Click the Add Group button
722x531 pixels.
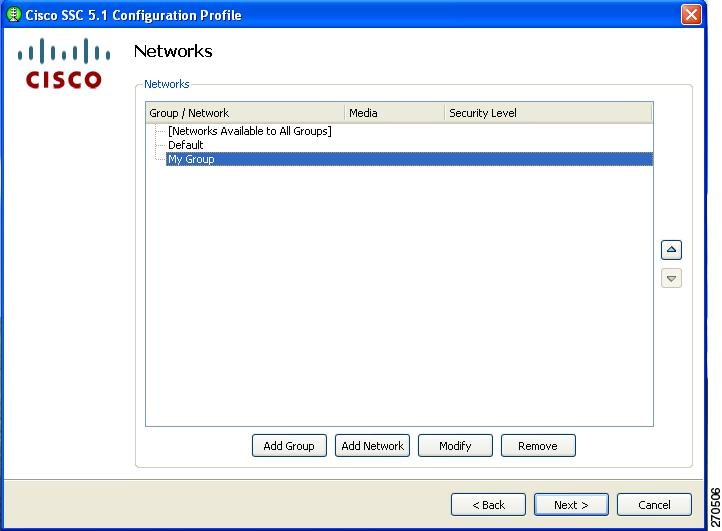point(289,446)
